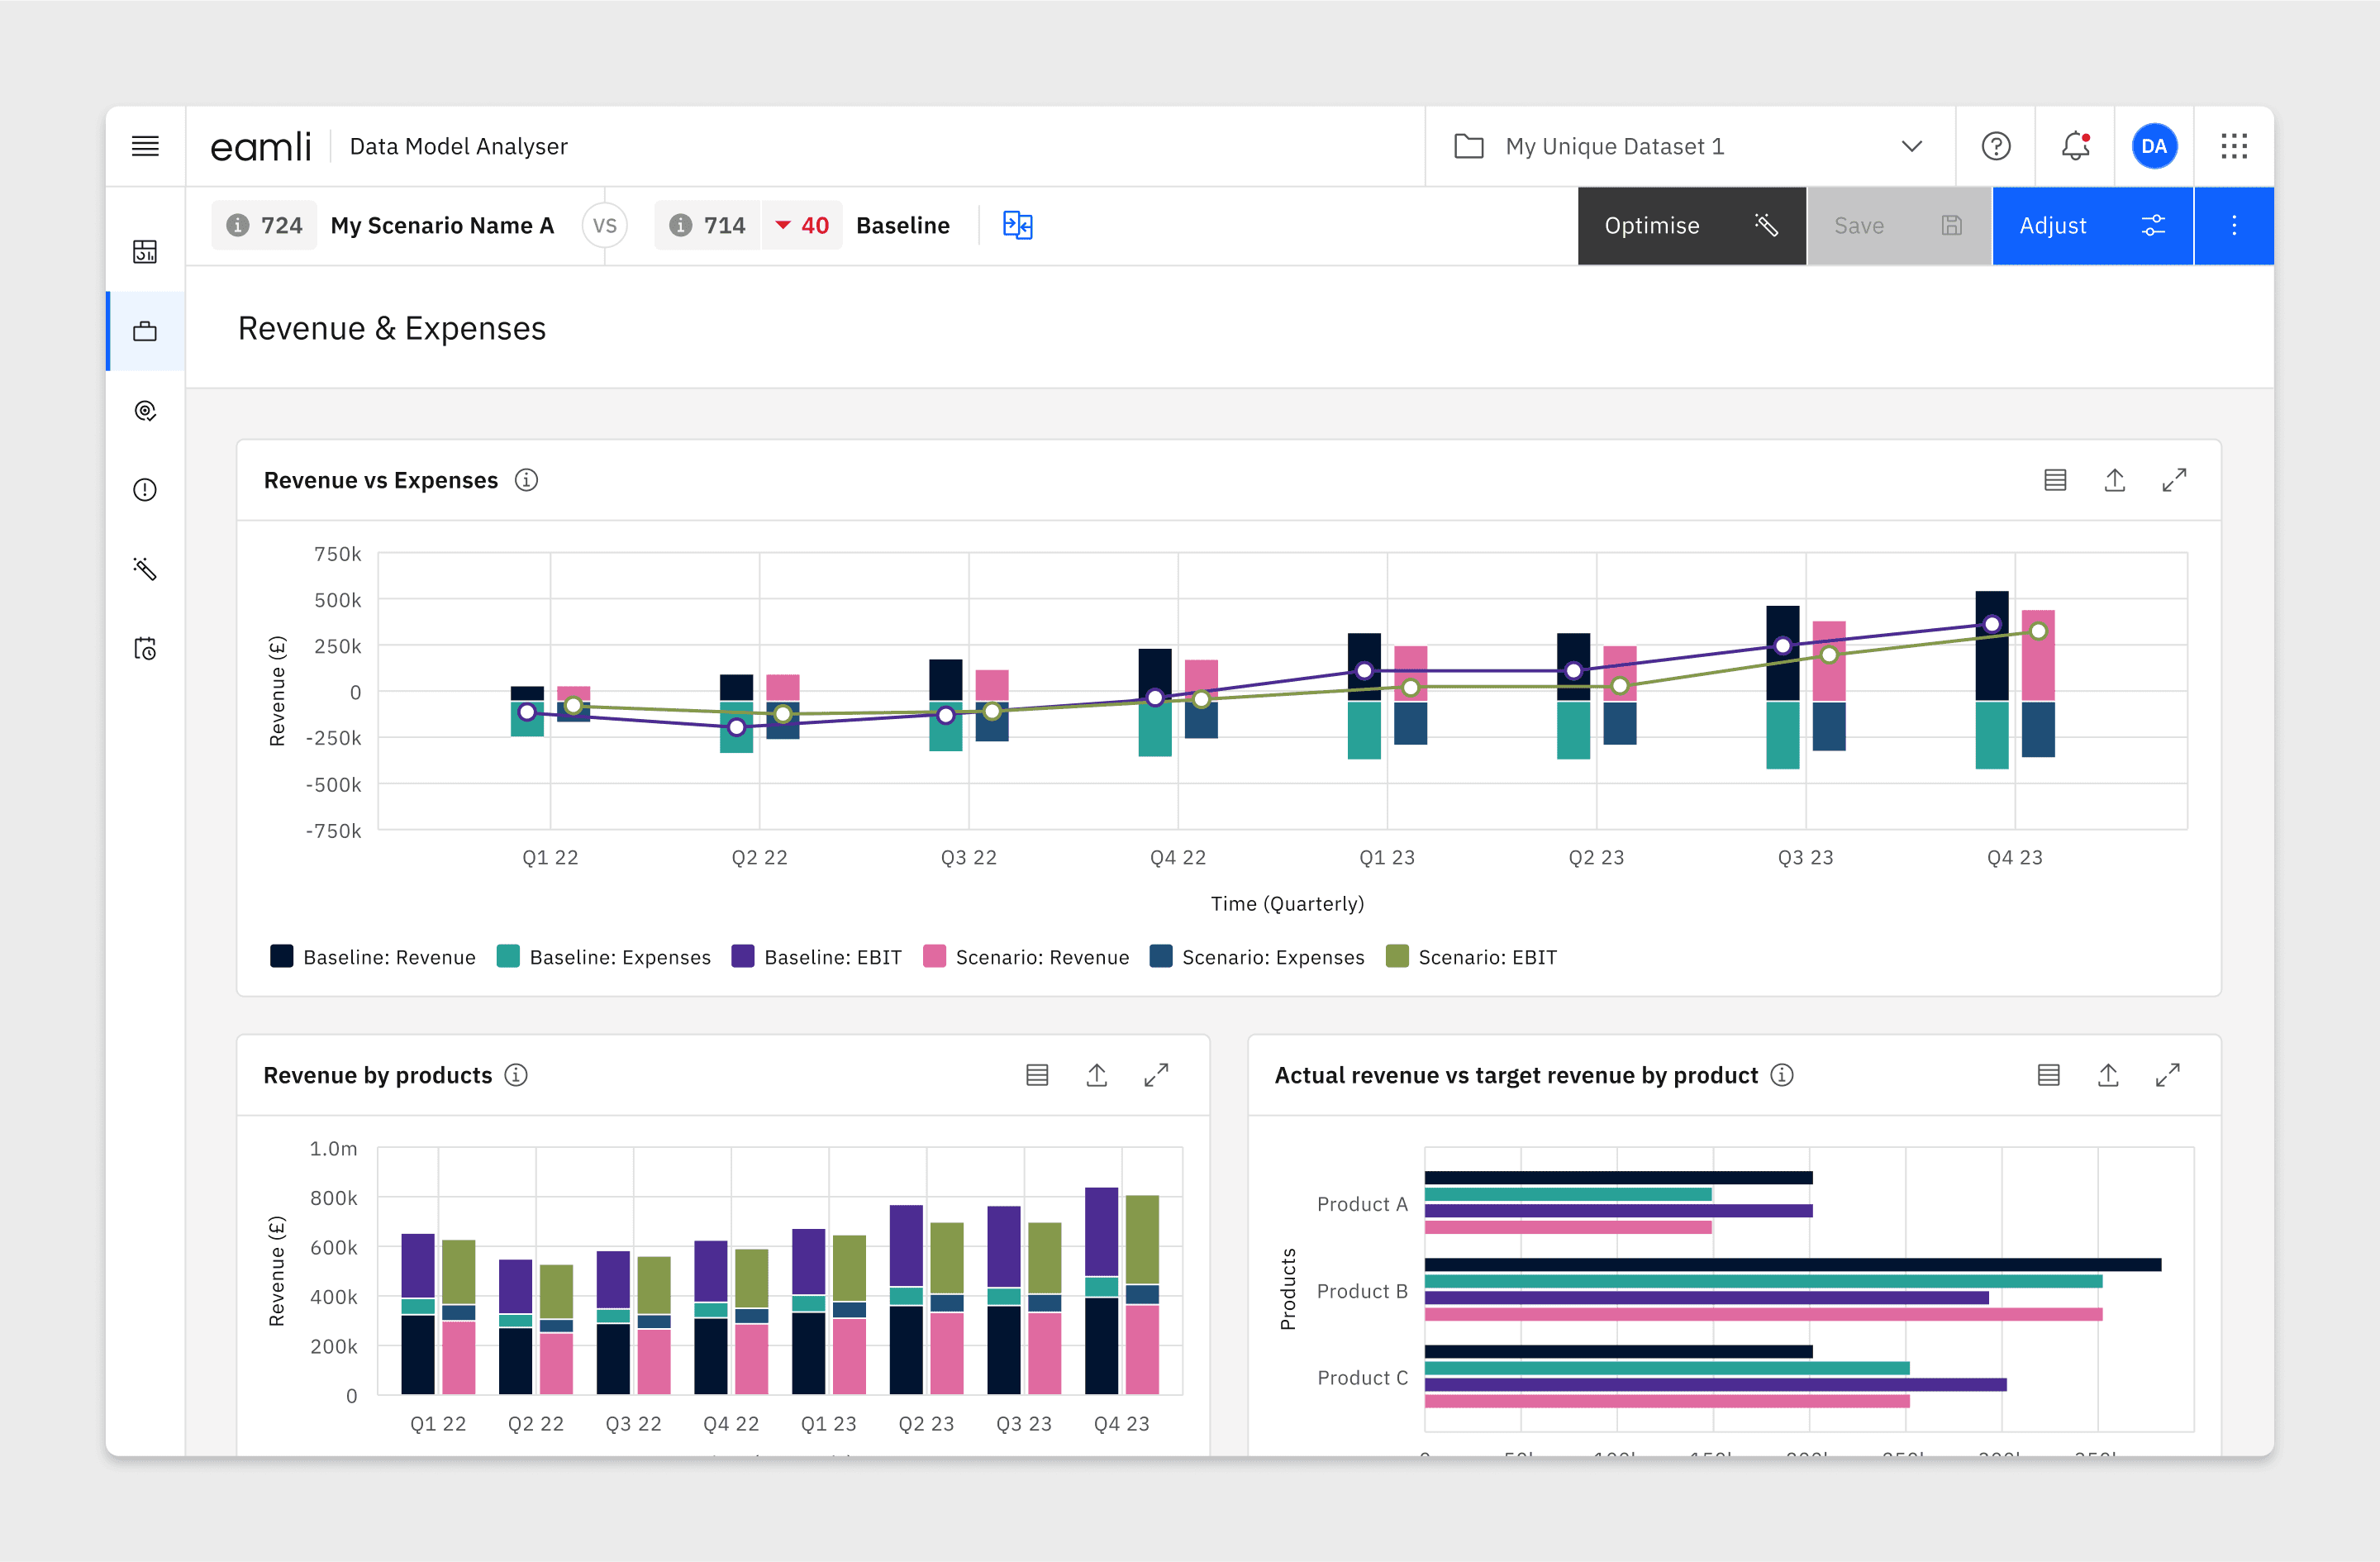The height and width of the screenshot is (1562, 2380).
Task: Toggle Baseline: Expenses legend item
Action: (619, 957)
